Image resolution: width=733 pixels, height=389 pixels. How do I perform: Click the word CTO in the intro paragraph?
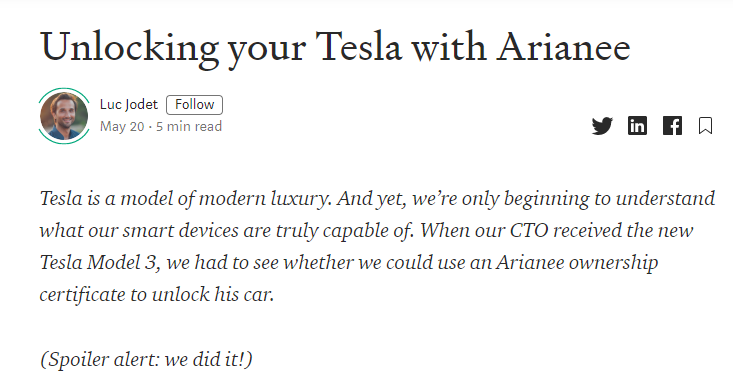point(529,231)
